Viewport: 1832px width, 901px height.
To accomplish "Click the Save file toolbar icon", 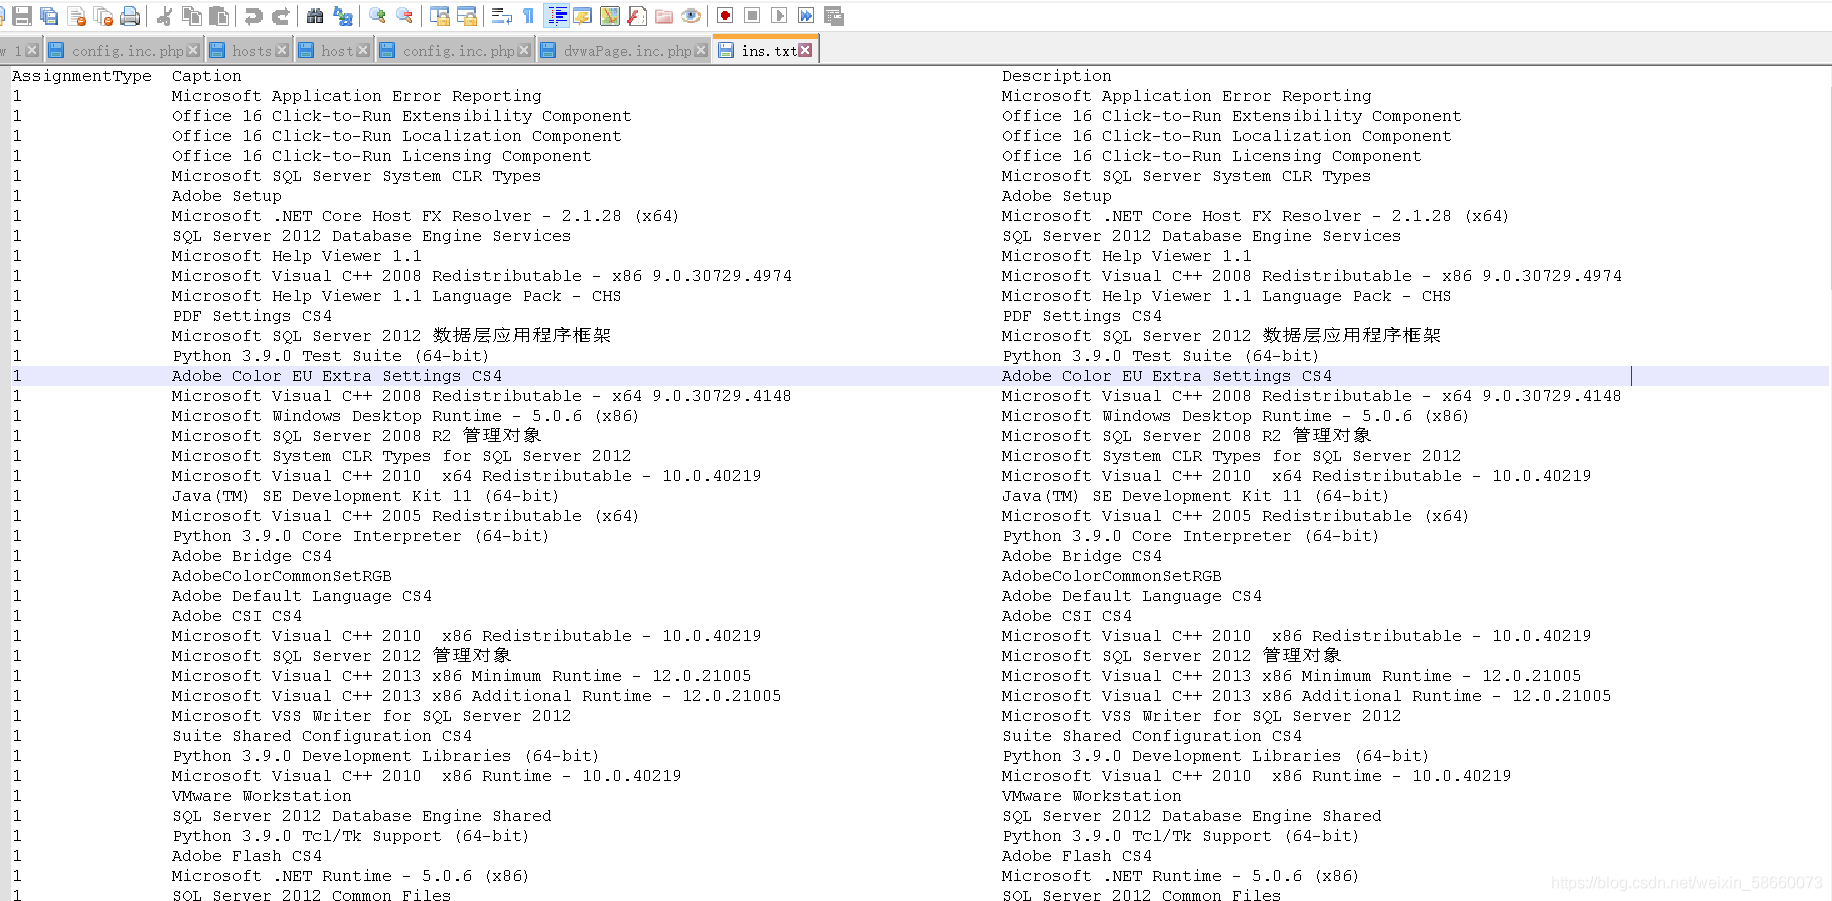I will [21, 16].
